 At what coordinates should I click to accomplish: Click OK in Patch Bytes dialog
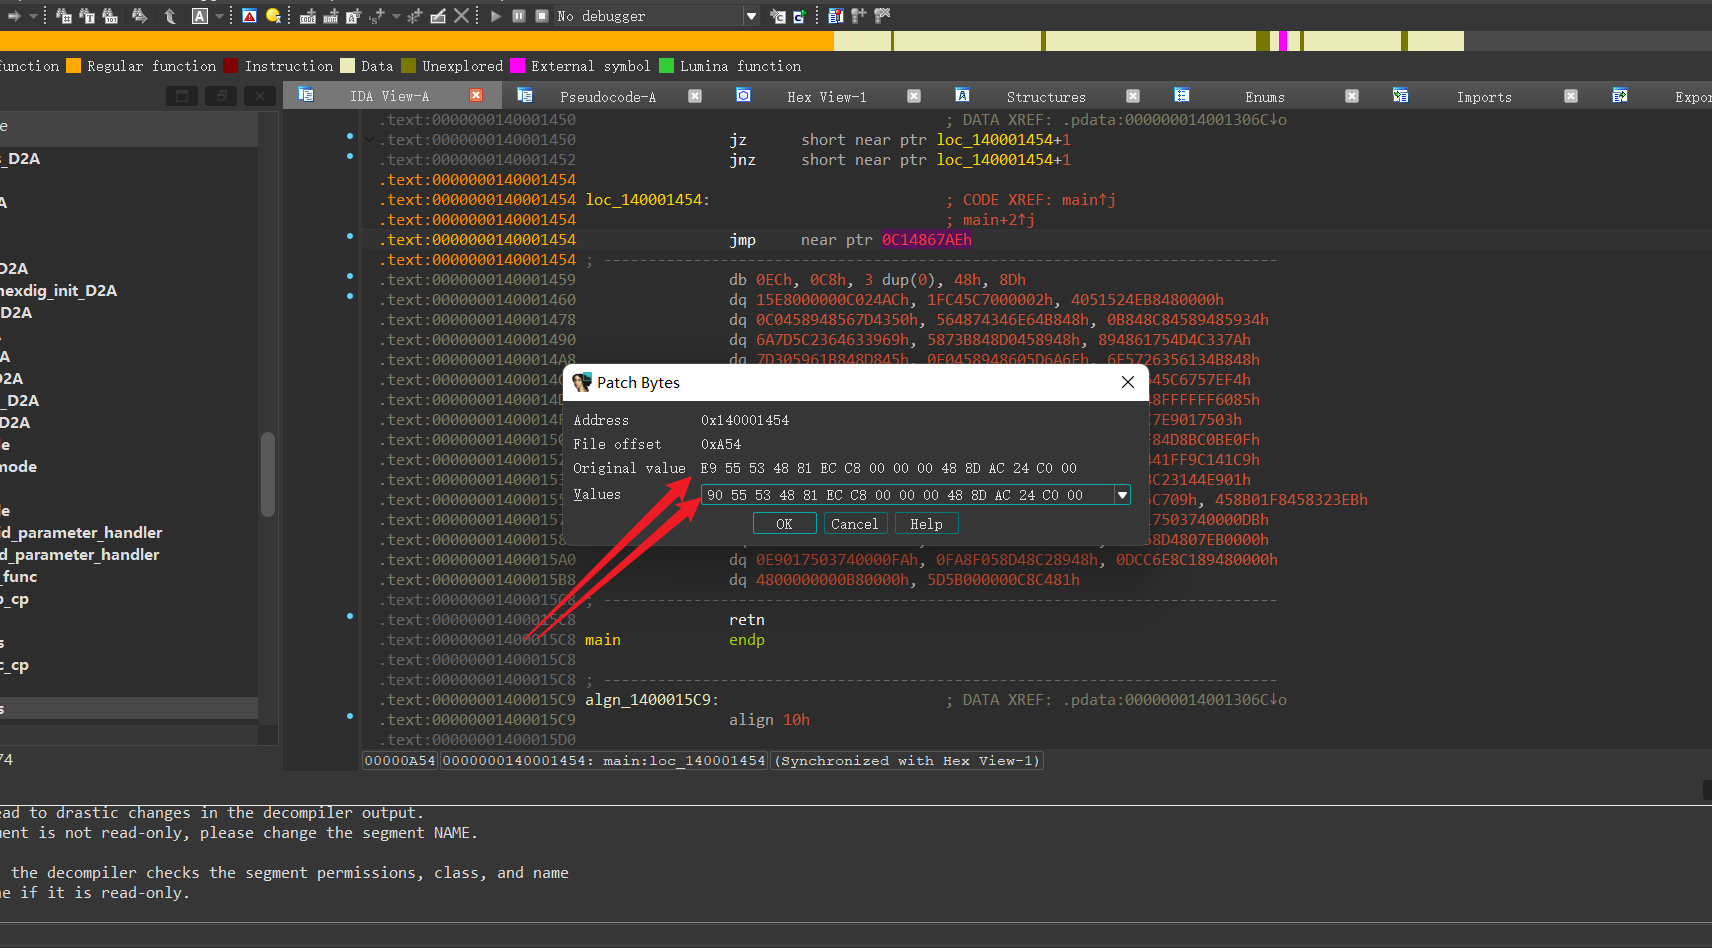coord(784,524)
